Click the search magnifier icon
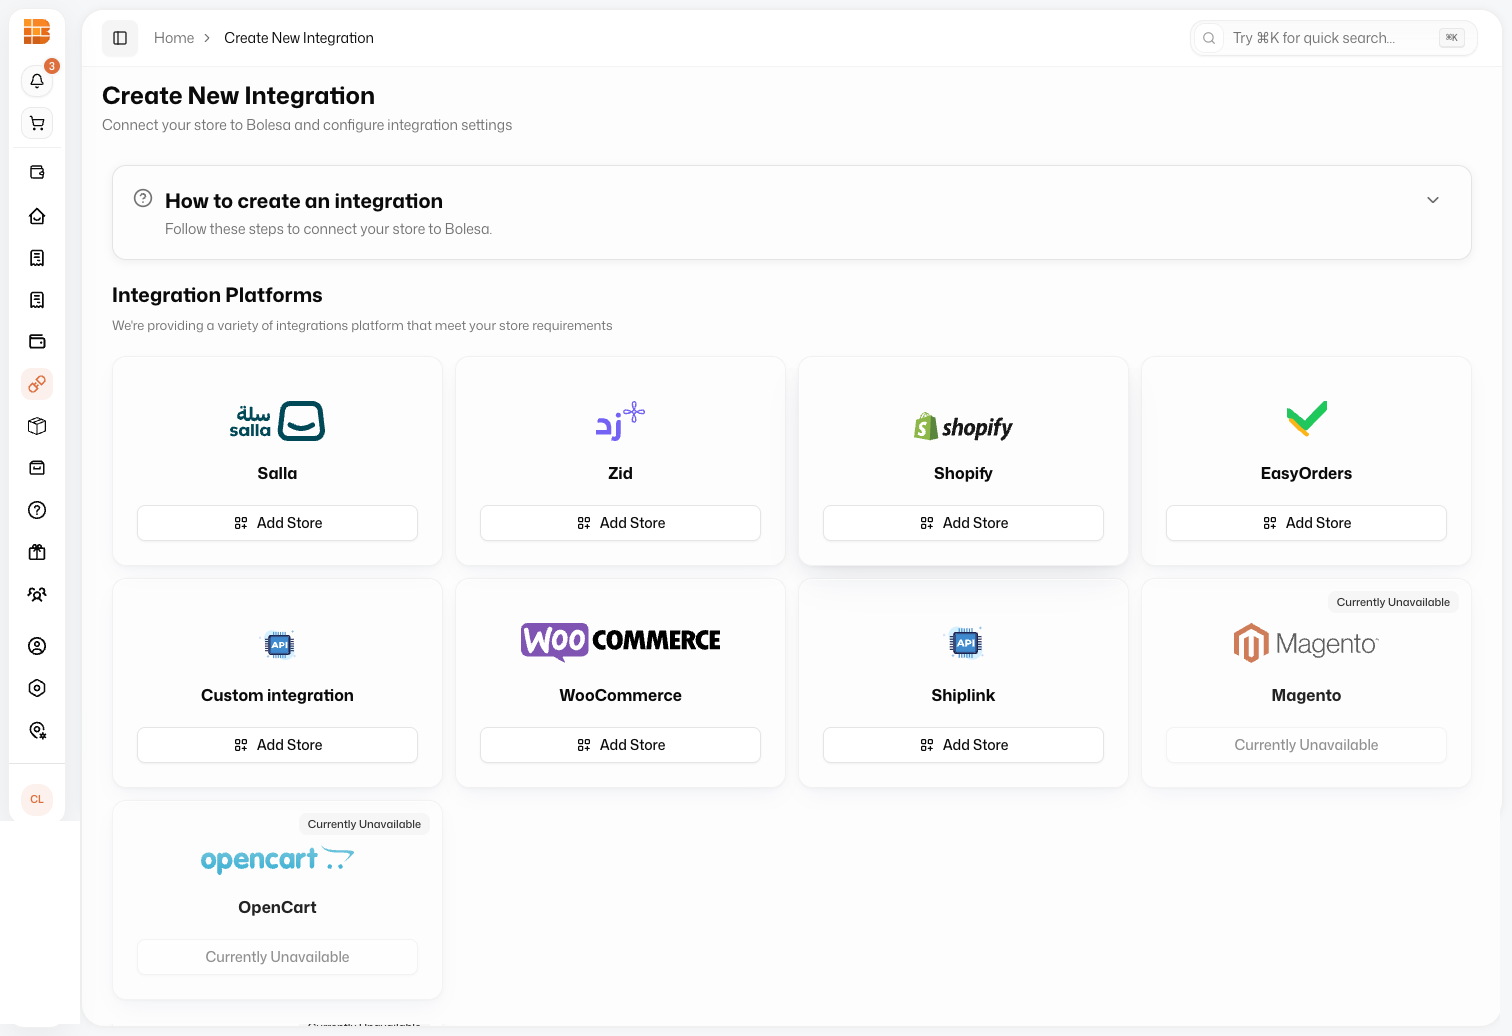The image size is (1512, 1036). 1209,38
